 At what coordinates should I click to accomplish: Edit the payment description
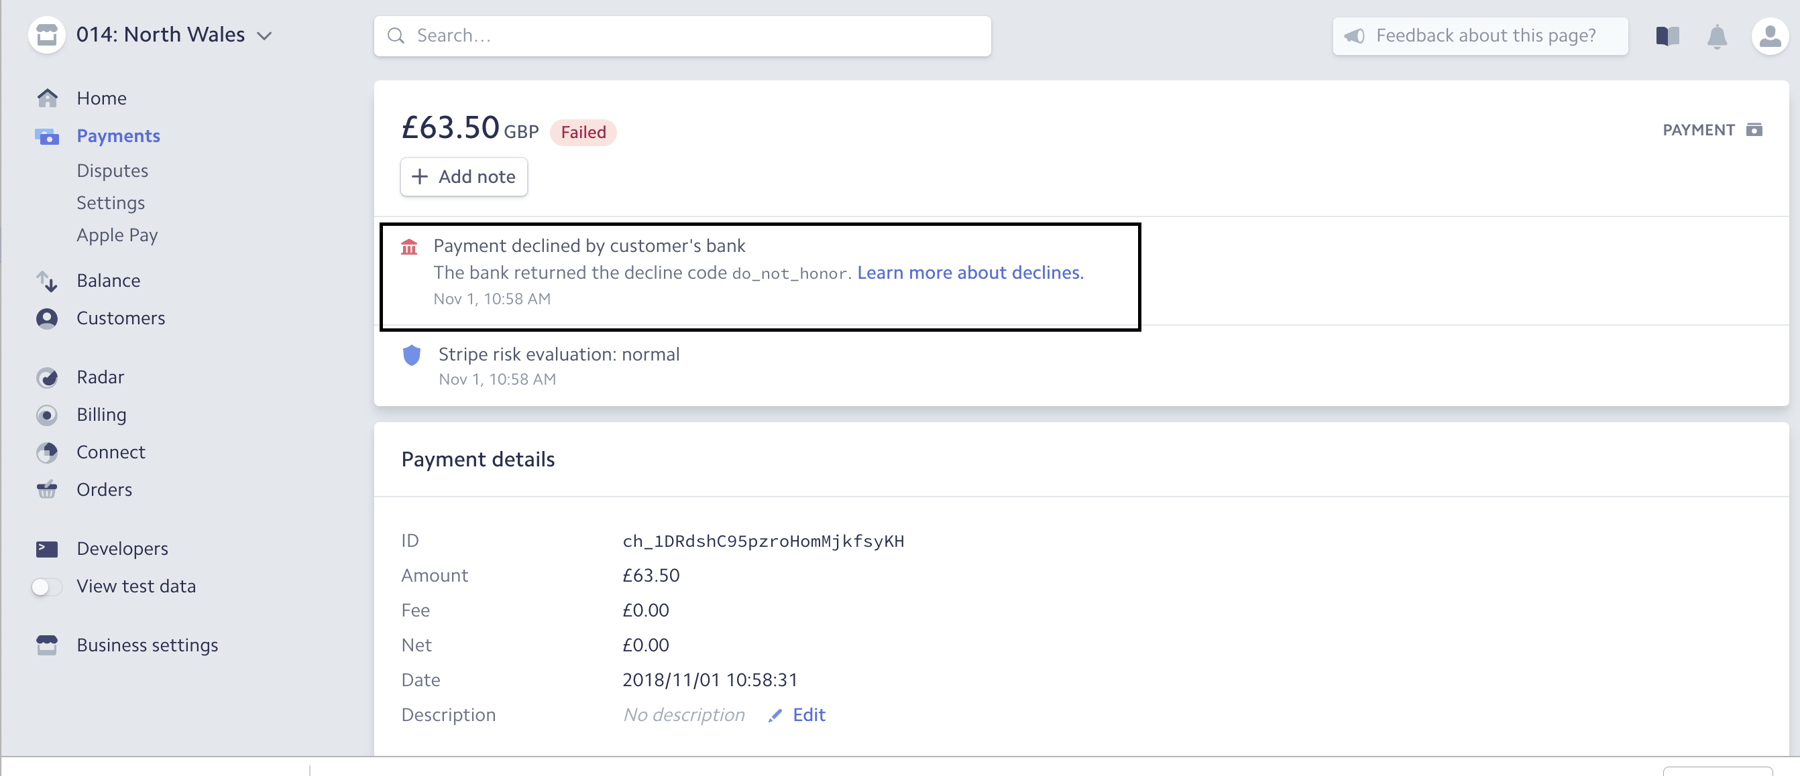tap(807, 715)
